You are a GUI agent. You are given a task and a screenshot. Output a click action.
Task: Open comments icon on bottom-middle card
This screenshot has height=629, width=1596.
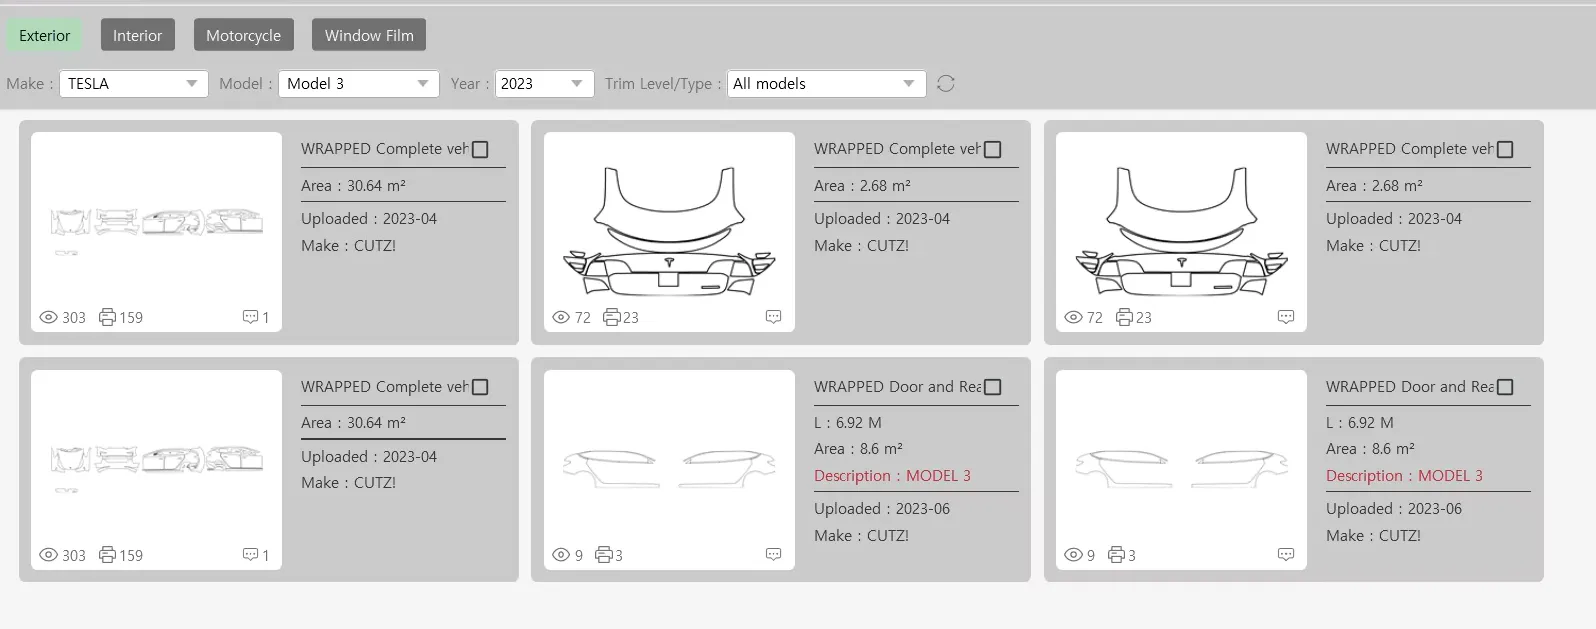[x=774, y=555]
